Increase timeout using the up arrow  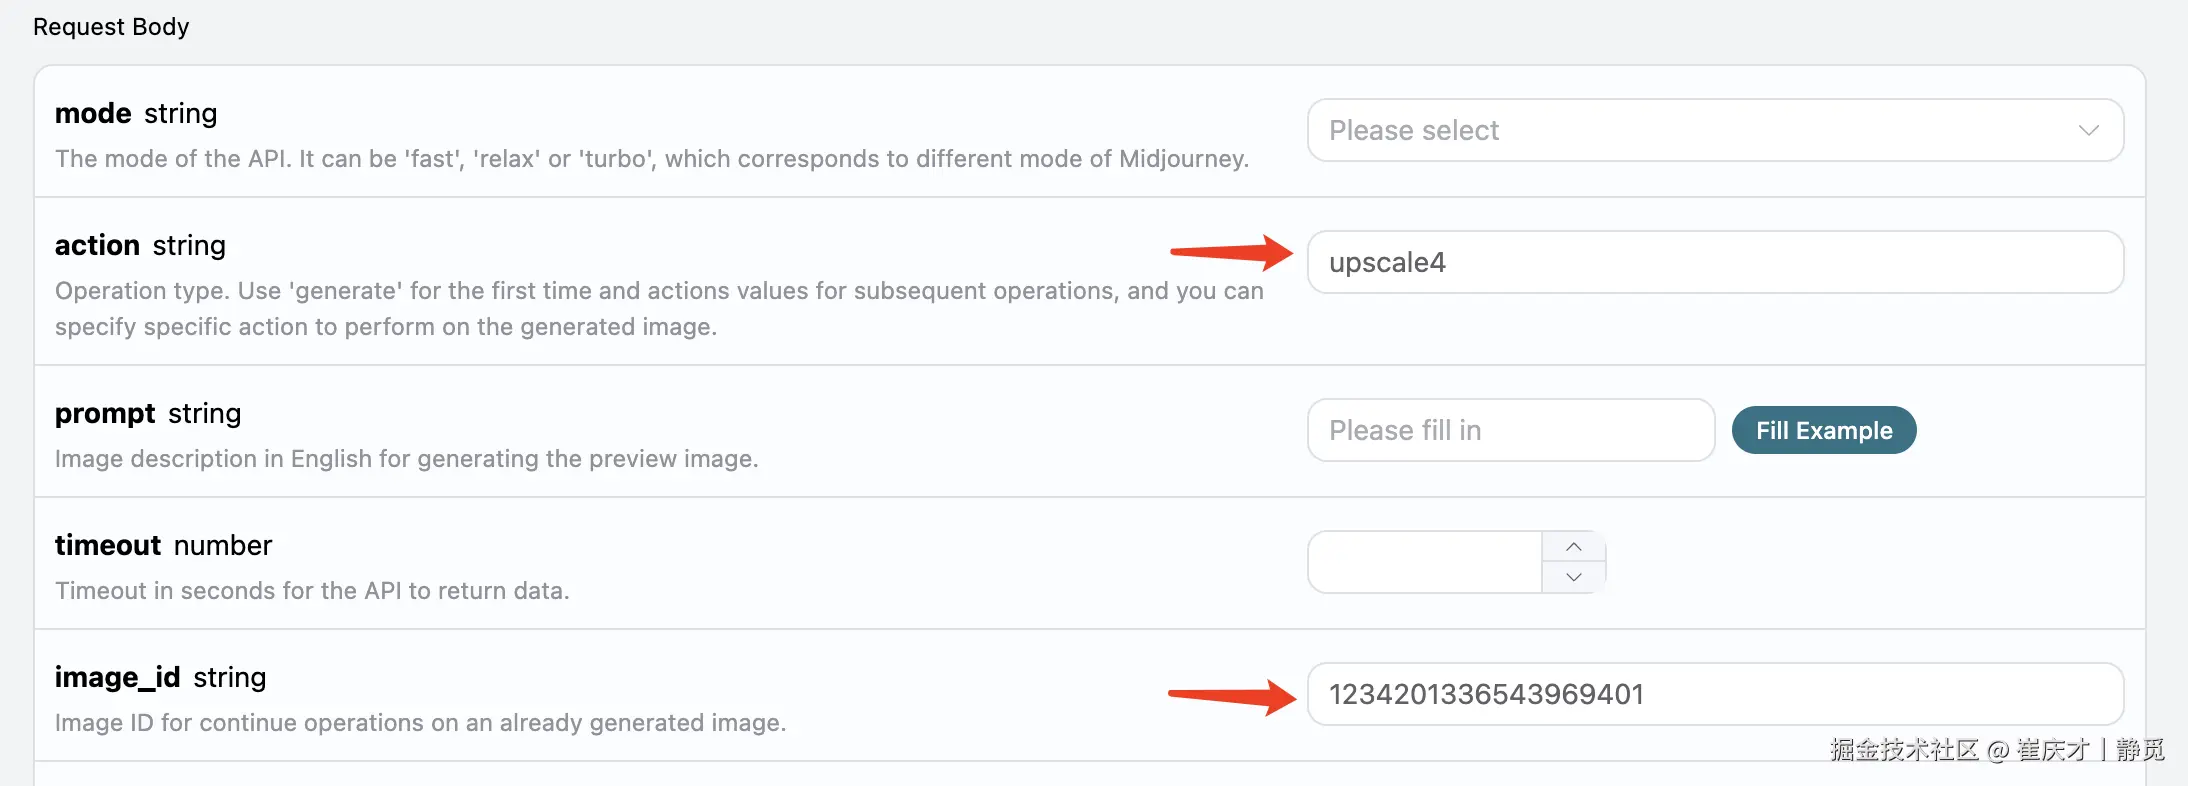(1574, 547)
